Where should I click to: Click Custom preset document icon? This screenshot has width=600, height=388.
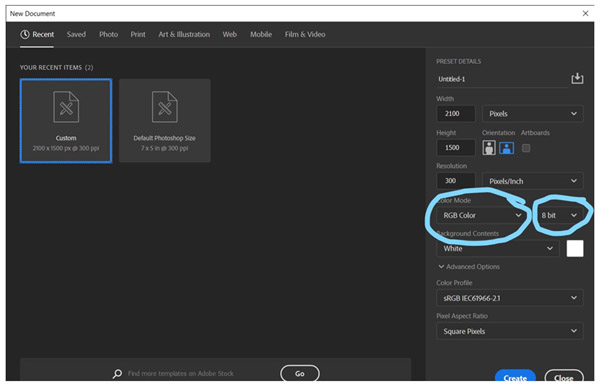point(66,107)
